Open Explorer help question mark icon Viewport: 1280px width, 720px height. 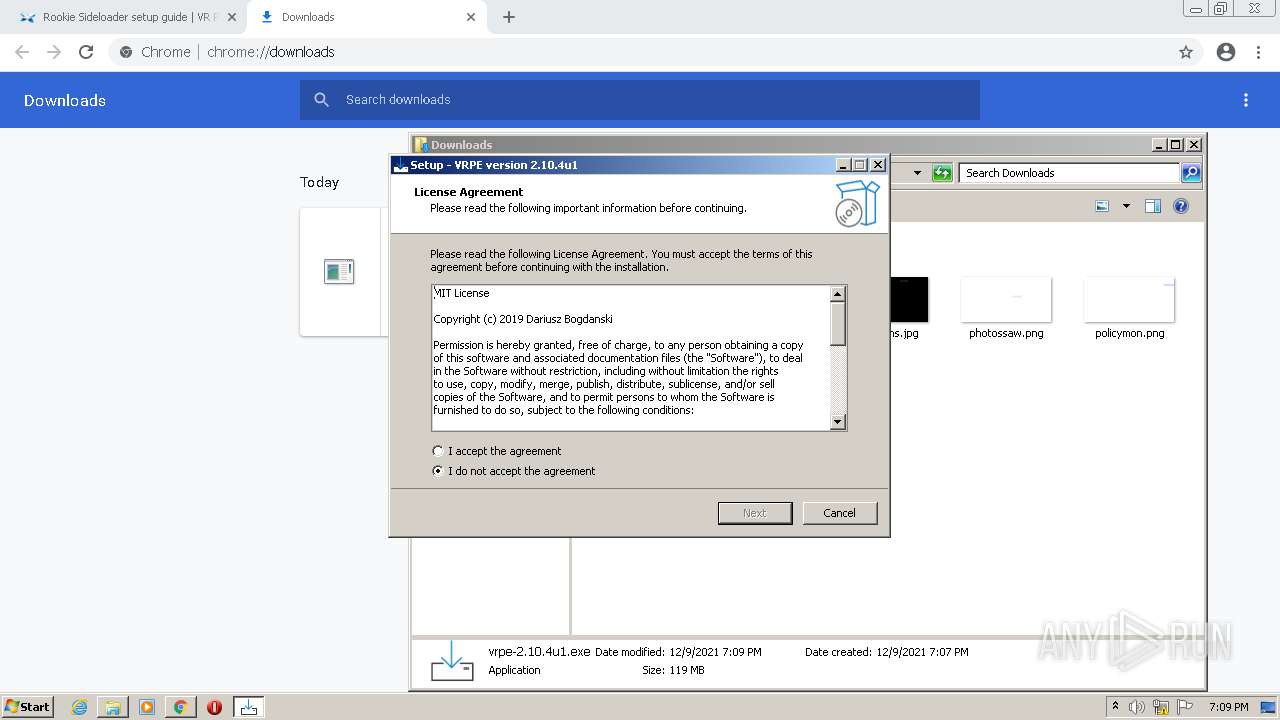click(1181, 206)
